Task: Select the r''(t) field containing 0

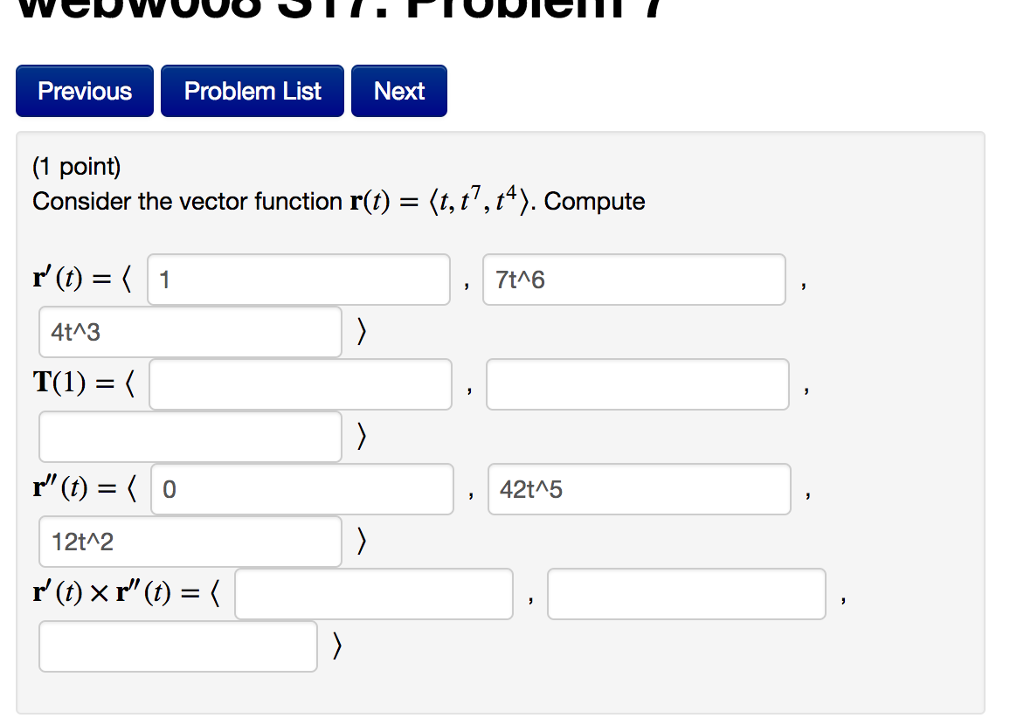Action: tap(301, 489)
